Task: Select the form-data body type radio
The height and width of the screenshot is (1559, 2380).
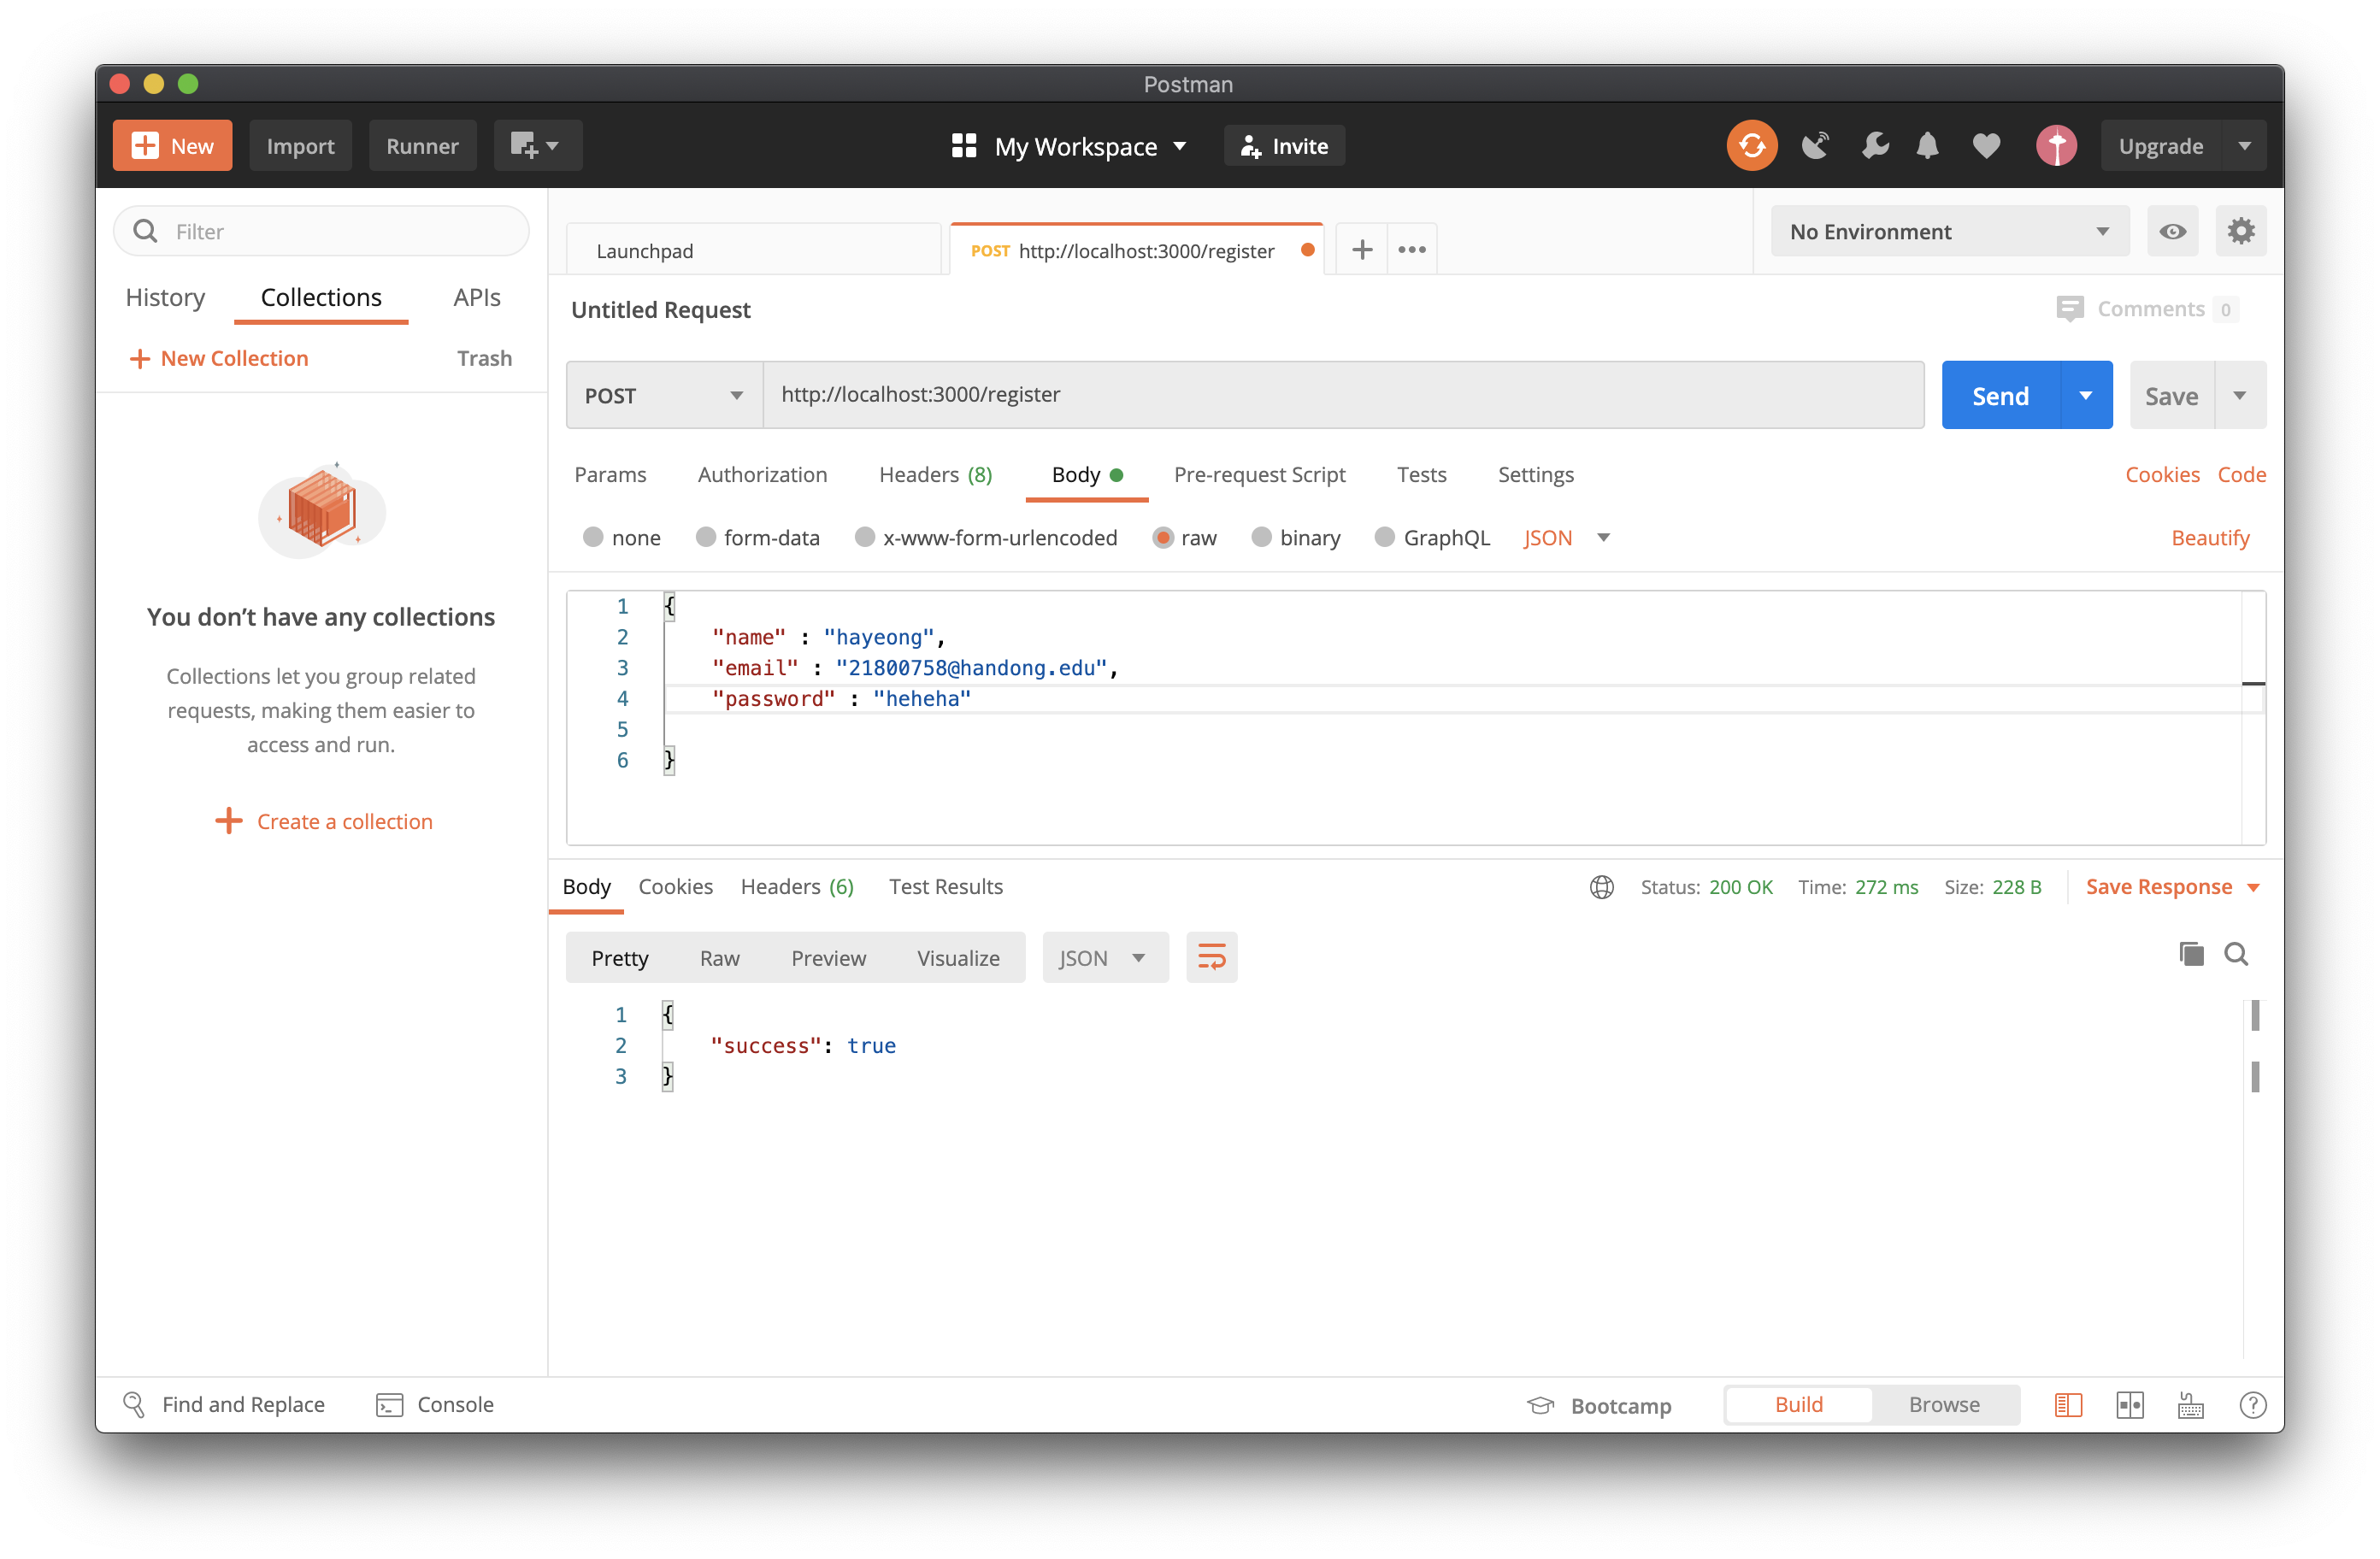Action: [x=707, y=537]
